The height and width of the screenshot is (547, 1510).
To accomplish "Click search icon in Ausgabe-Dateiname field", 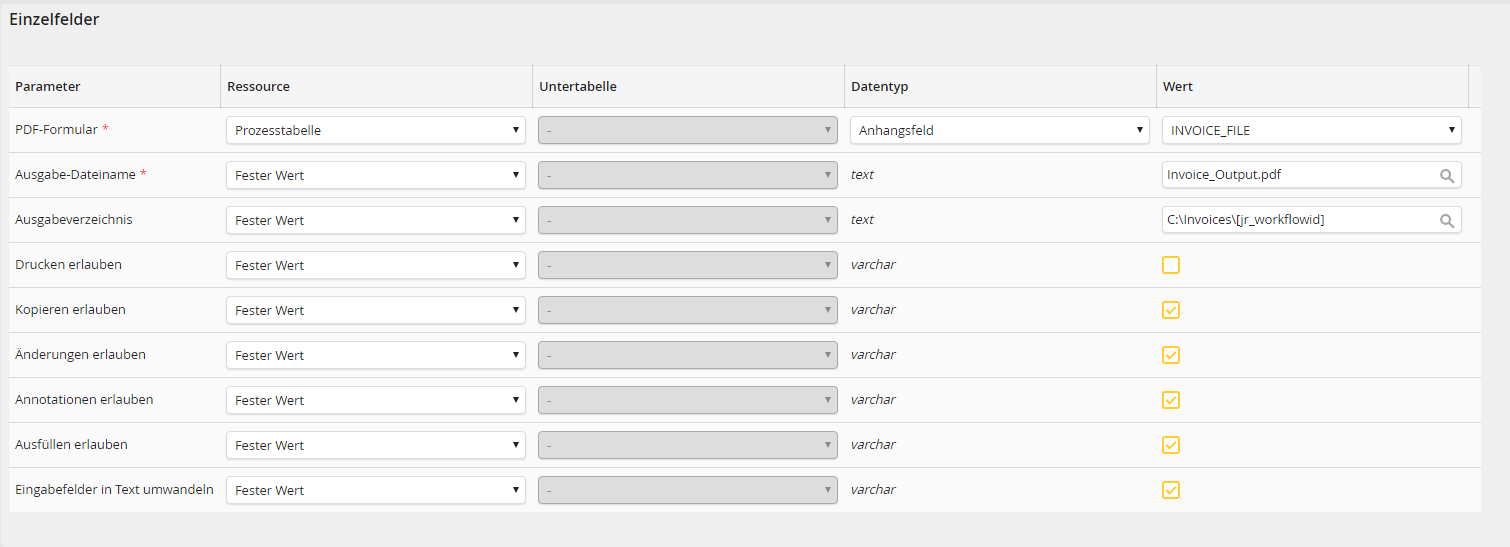I will [x=1446, y=176].
